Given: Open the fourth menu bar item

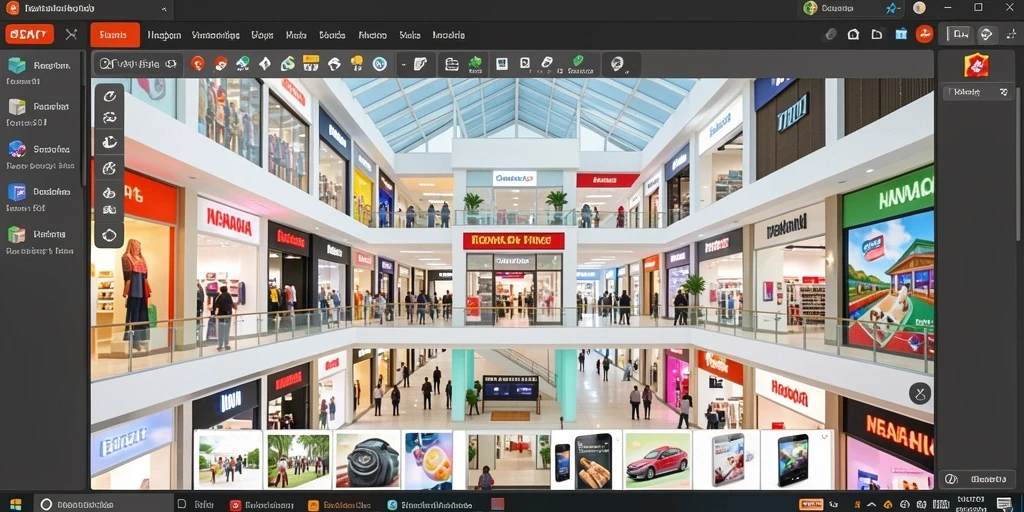Looking at the screenshot, I should (263, 35).
